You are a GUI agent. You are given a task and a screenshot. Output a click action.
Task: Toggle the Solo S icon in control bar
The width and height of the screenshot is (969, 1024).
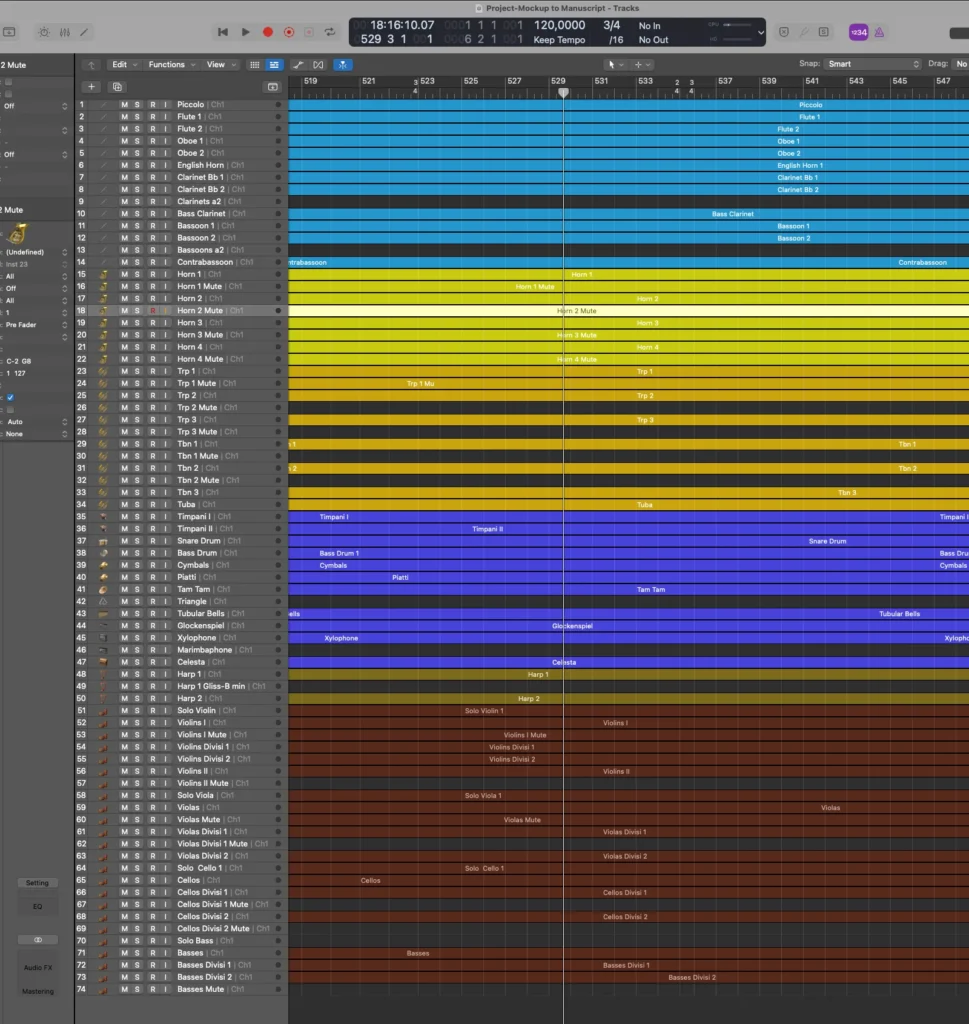click(823, 32)
